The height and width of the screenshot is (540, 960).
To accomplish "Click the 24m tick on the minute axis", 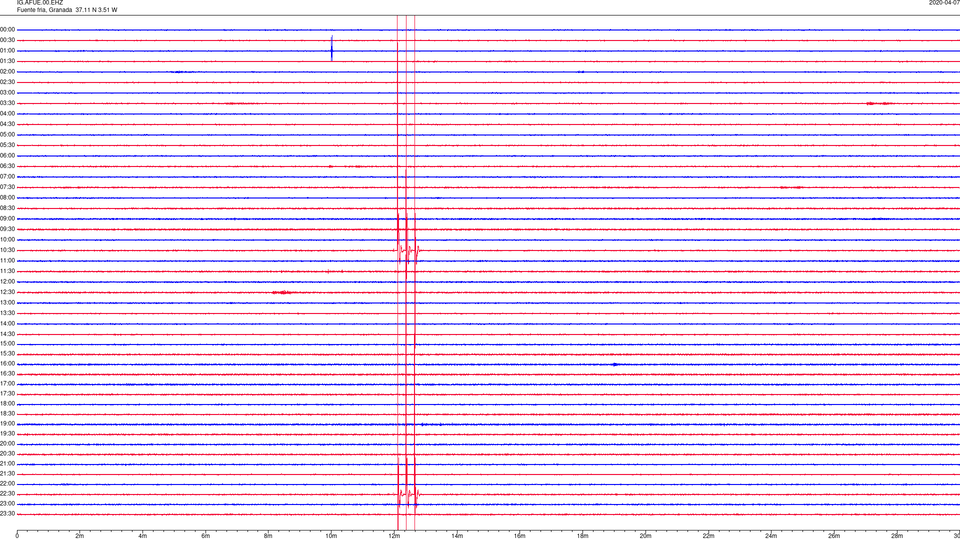I will click(x=771, y=536).
